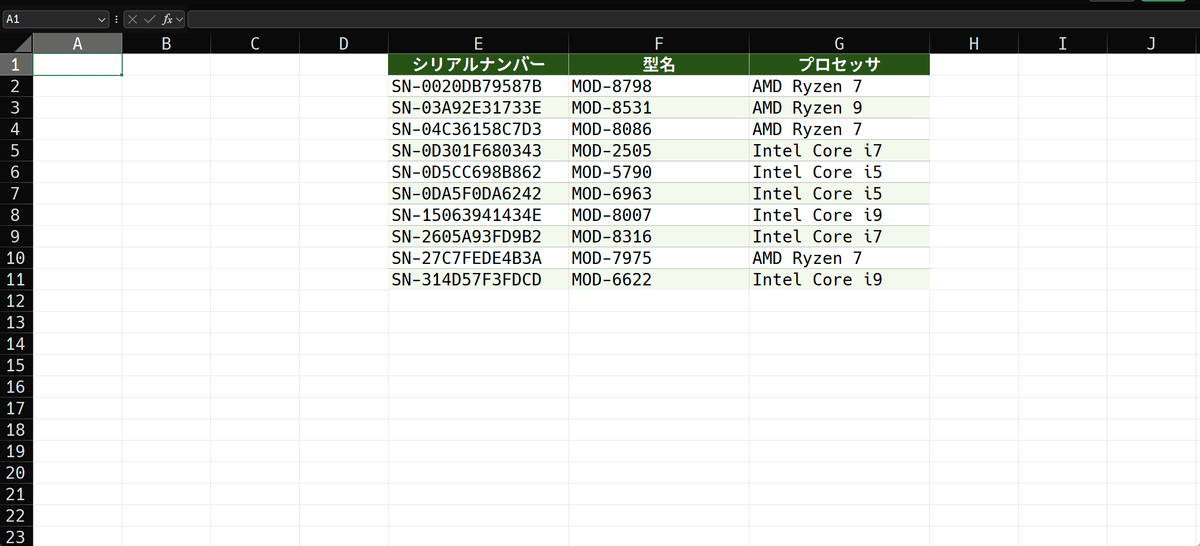Select cell SN-04C36158C7D3
The width and height of the screenshot is (1200, 546).
pos(479,129)
